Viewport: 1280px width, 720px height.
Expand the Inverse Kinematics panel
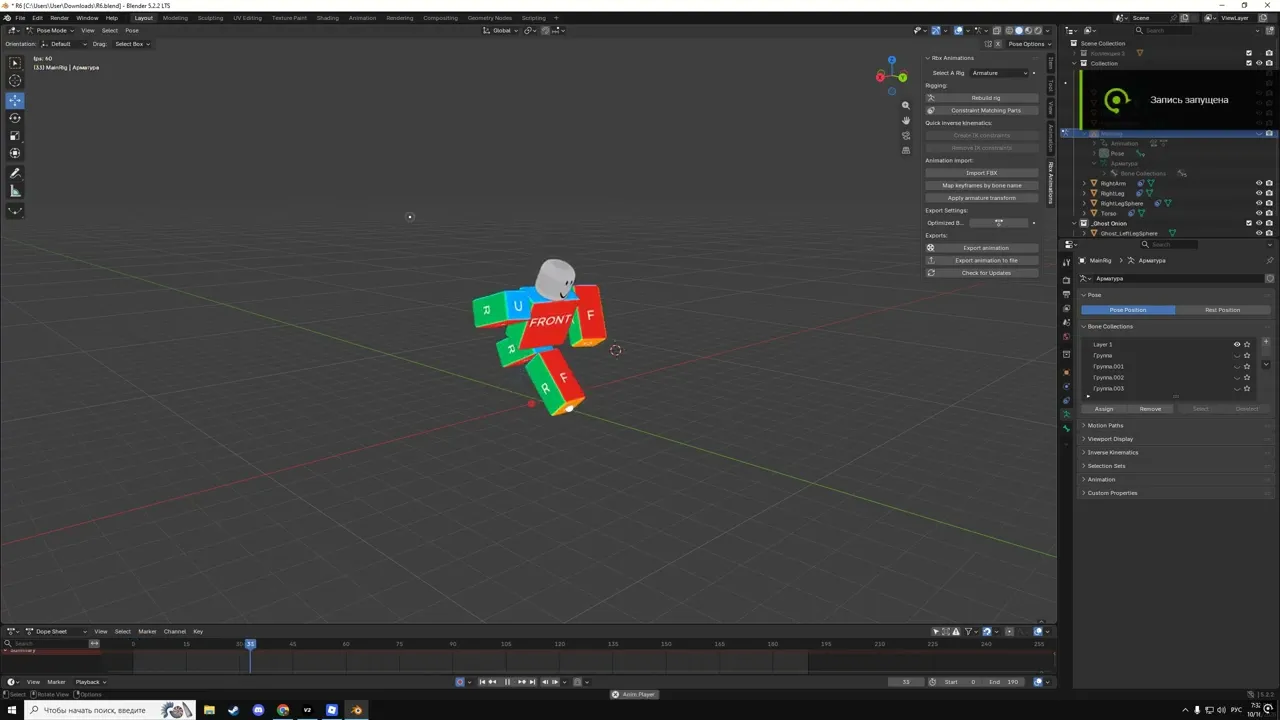[1112, 452]
